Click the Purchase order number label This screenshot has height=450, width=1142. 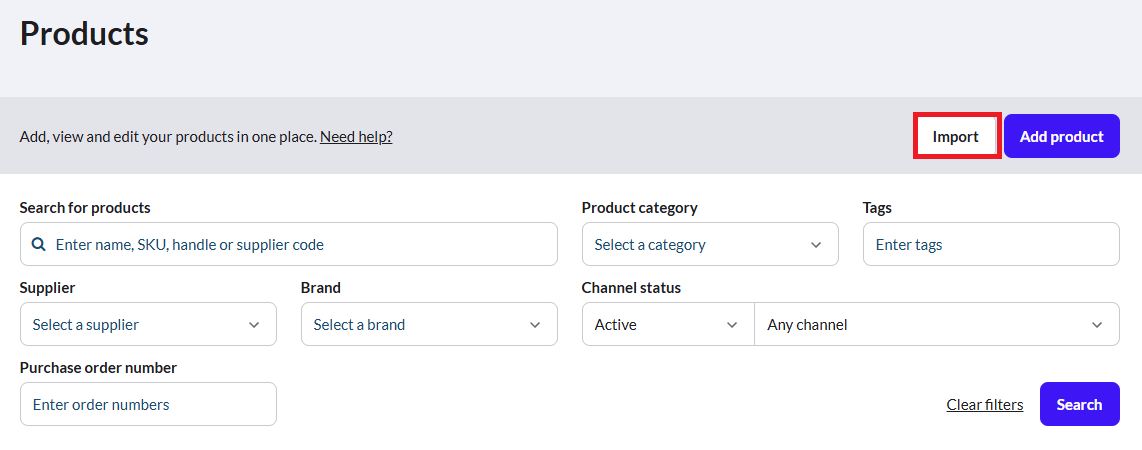tap(98, 368)
